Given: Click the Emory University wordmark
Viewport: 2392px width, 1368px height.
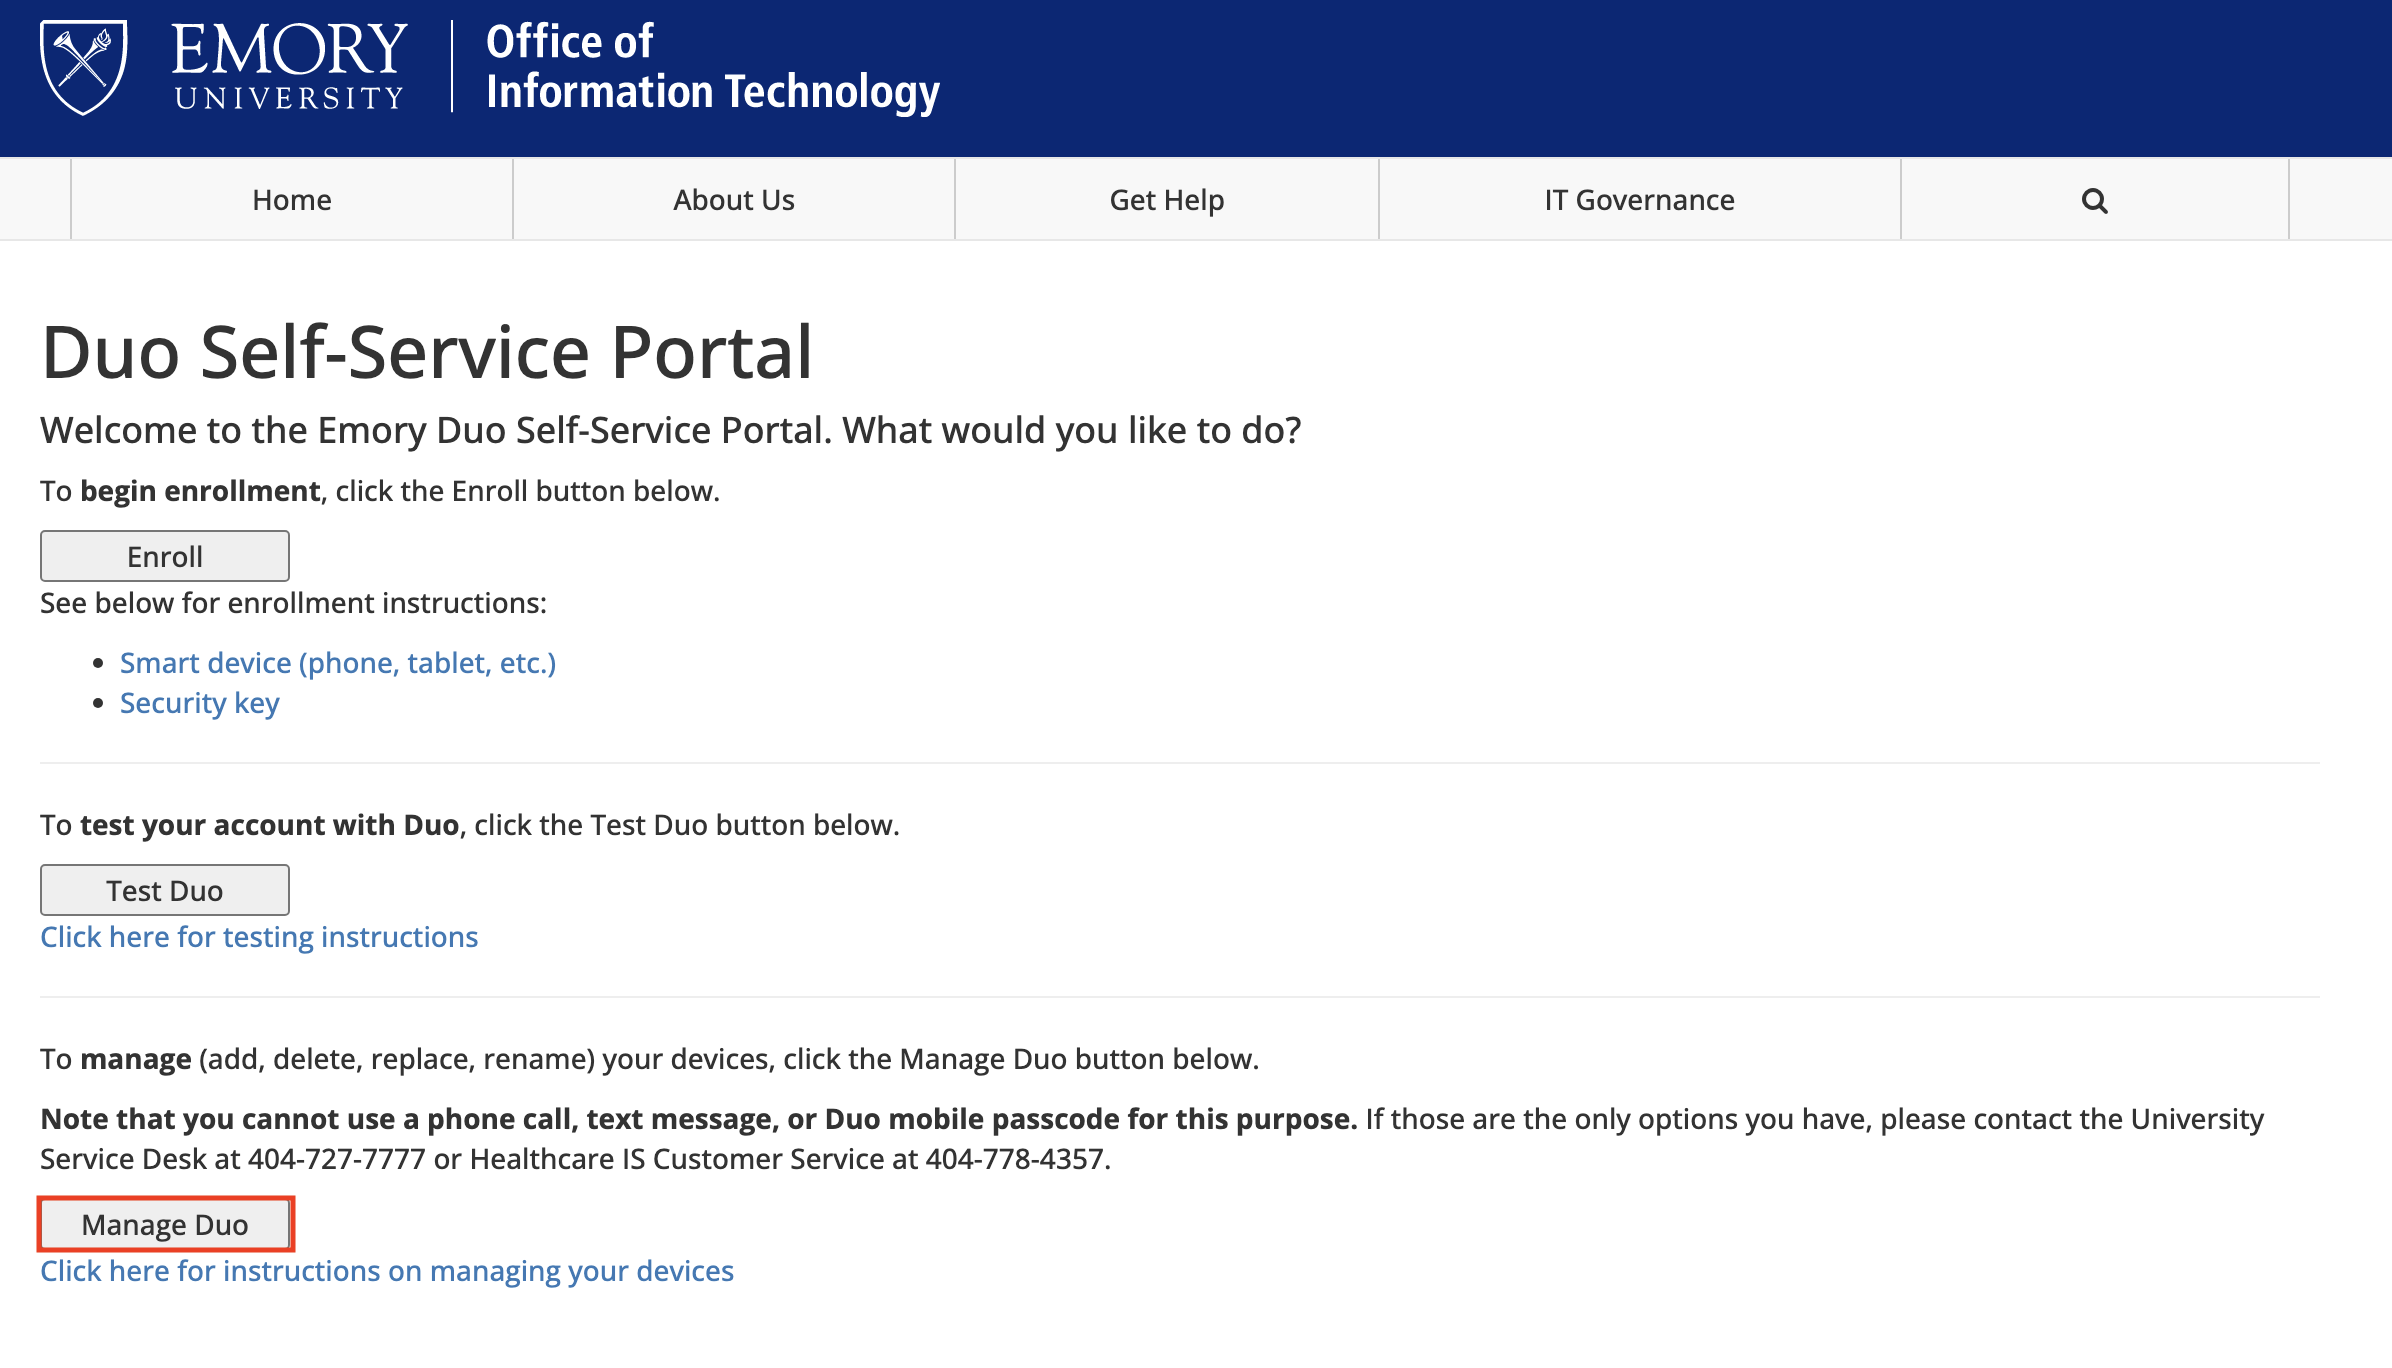Looking at the screenshot, I should (289, 67).
